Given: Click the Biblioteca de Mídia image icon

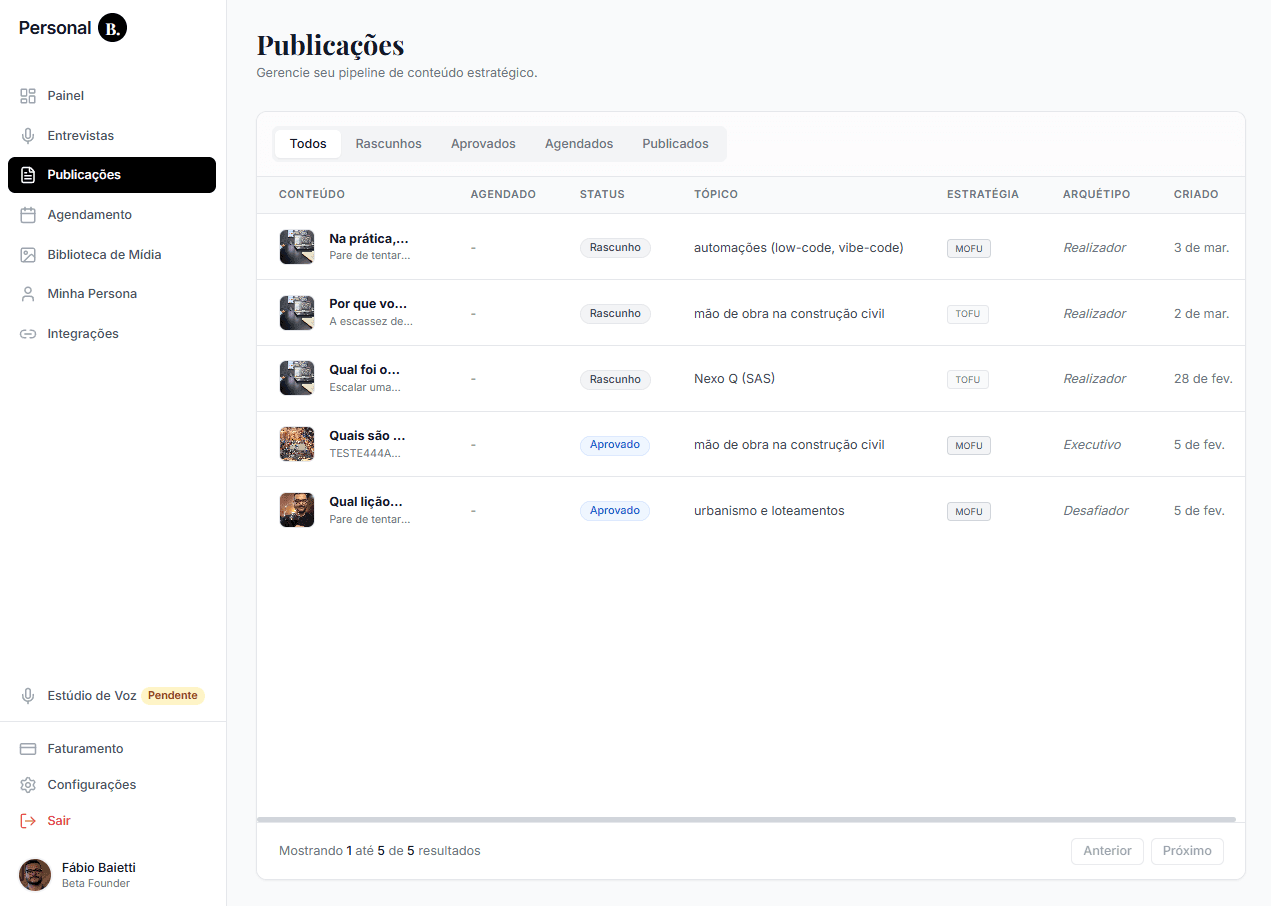Looking at the screenshot, I should tap(28, 255).
